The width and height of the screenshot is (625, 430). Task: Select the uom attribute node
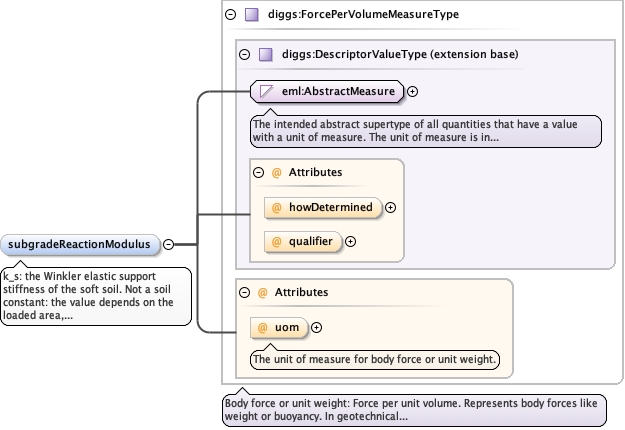coord(279,328)
